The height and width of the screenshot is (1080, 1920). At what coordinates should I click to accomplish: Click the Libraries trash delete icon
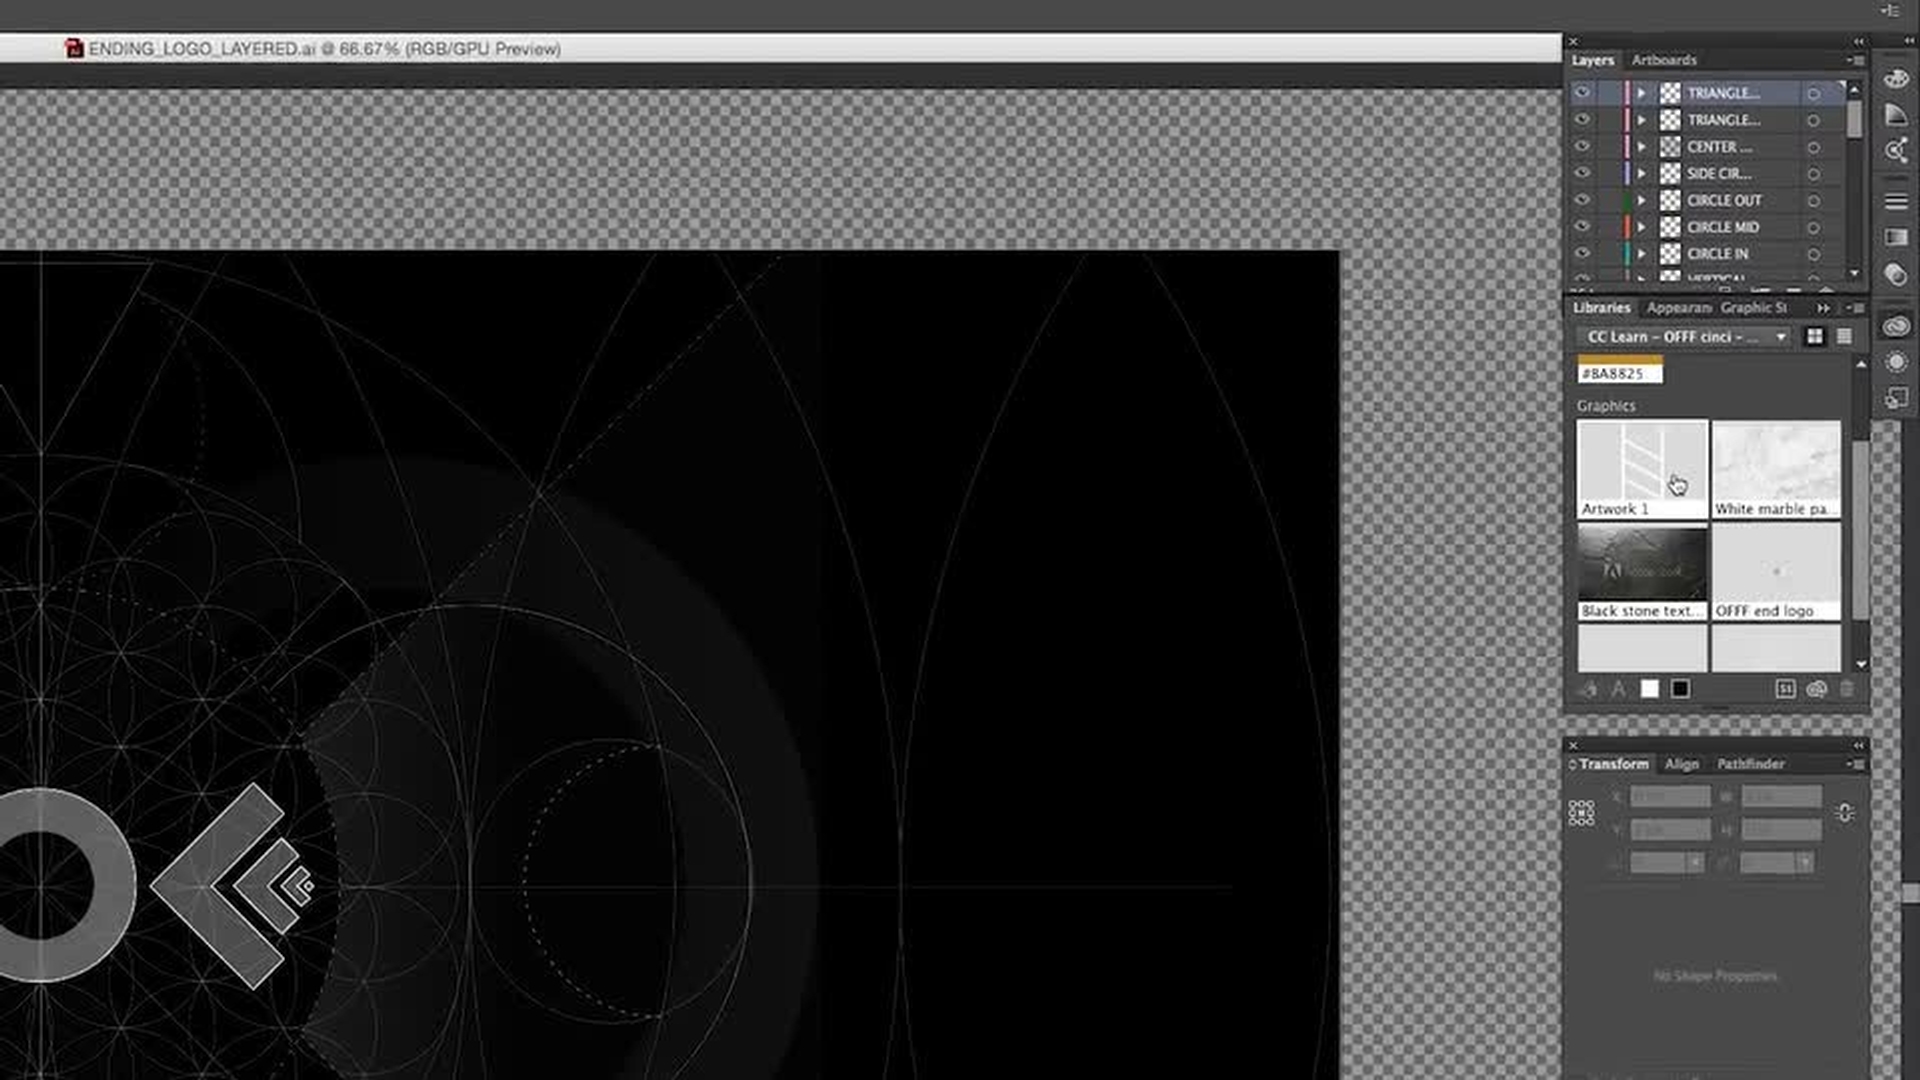1846,689
